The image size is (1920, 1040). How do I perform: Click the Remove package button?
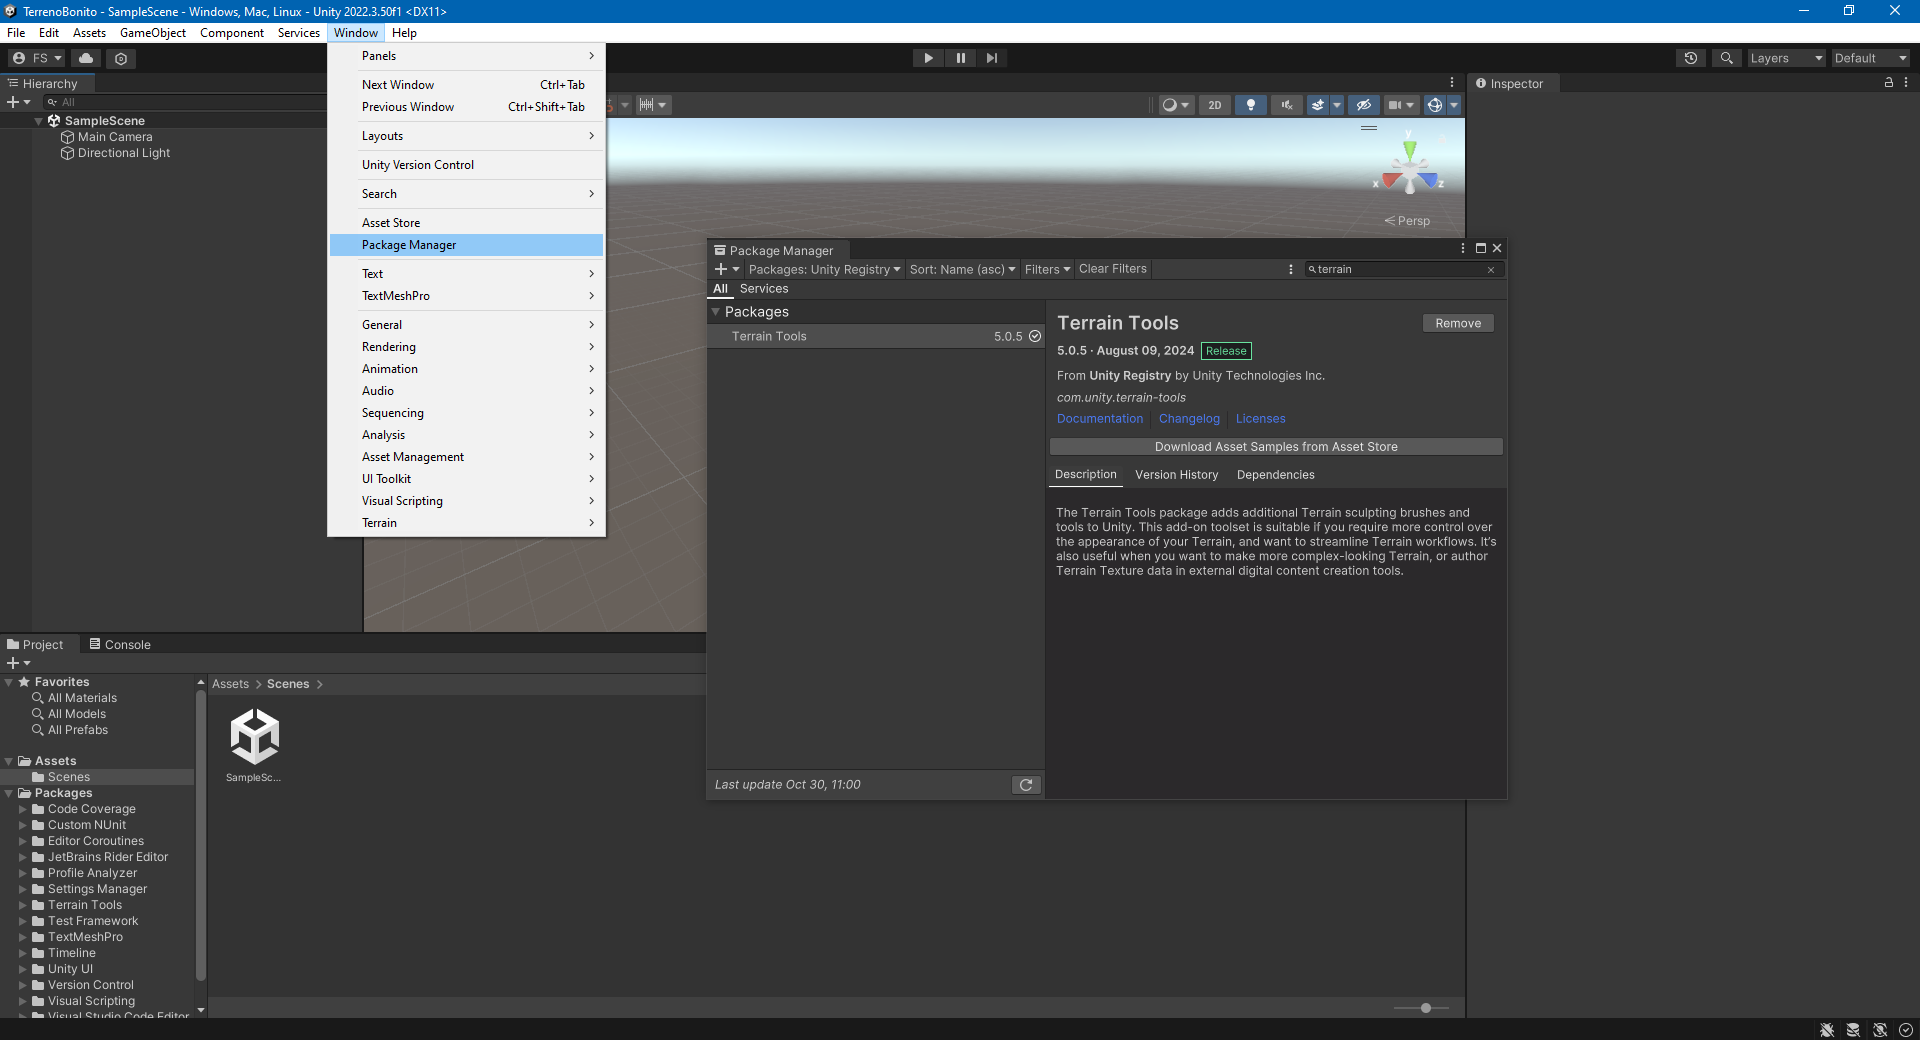pyautogui.click(x=1458, y=323)
